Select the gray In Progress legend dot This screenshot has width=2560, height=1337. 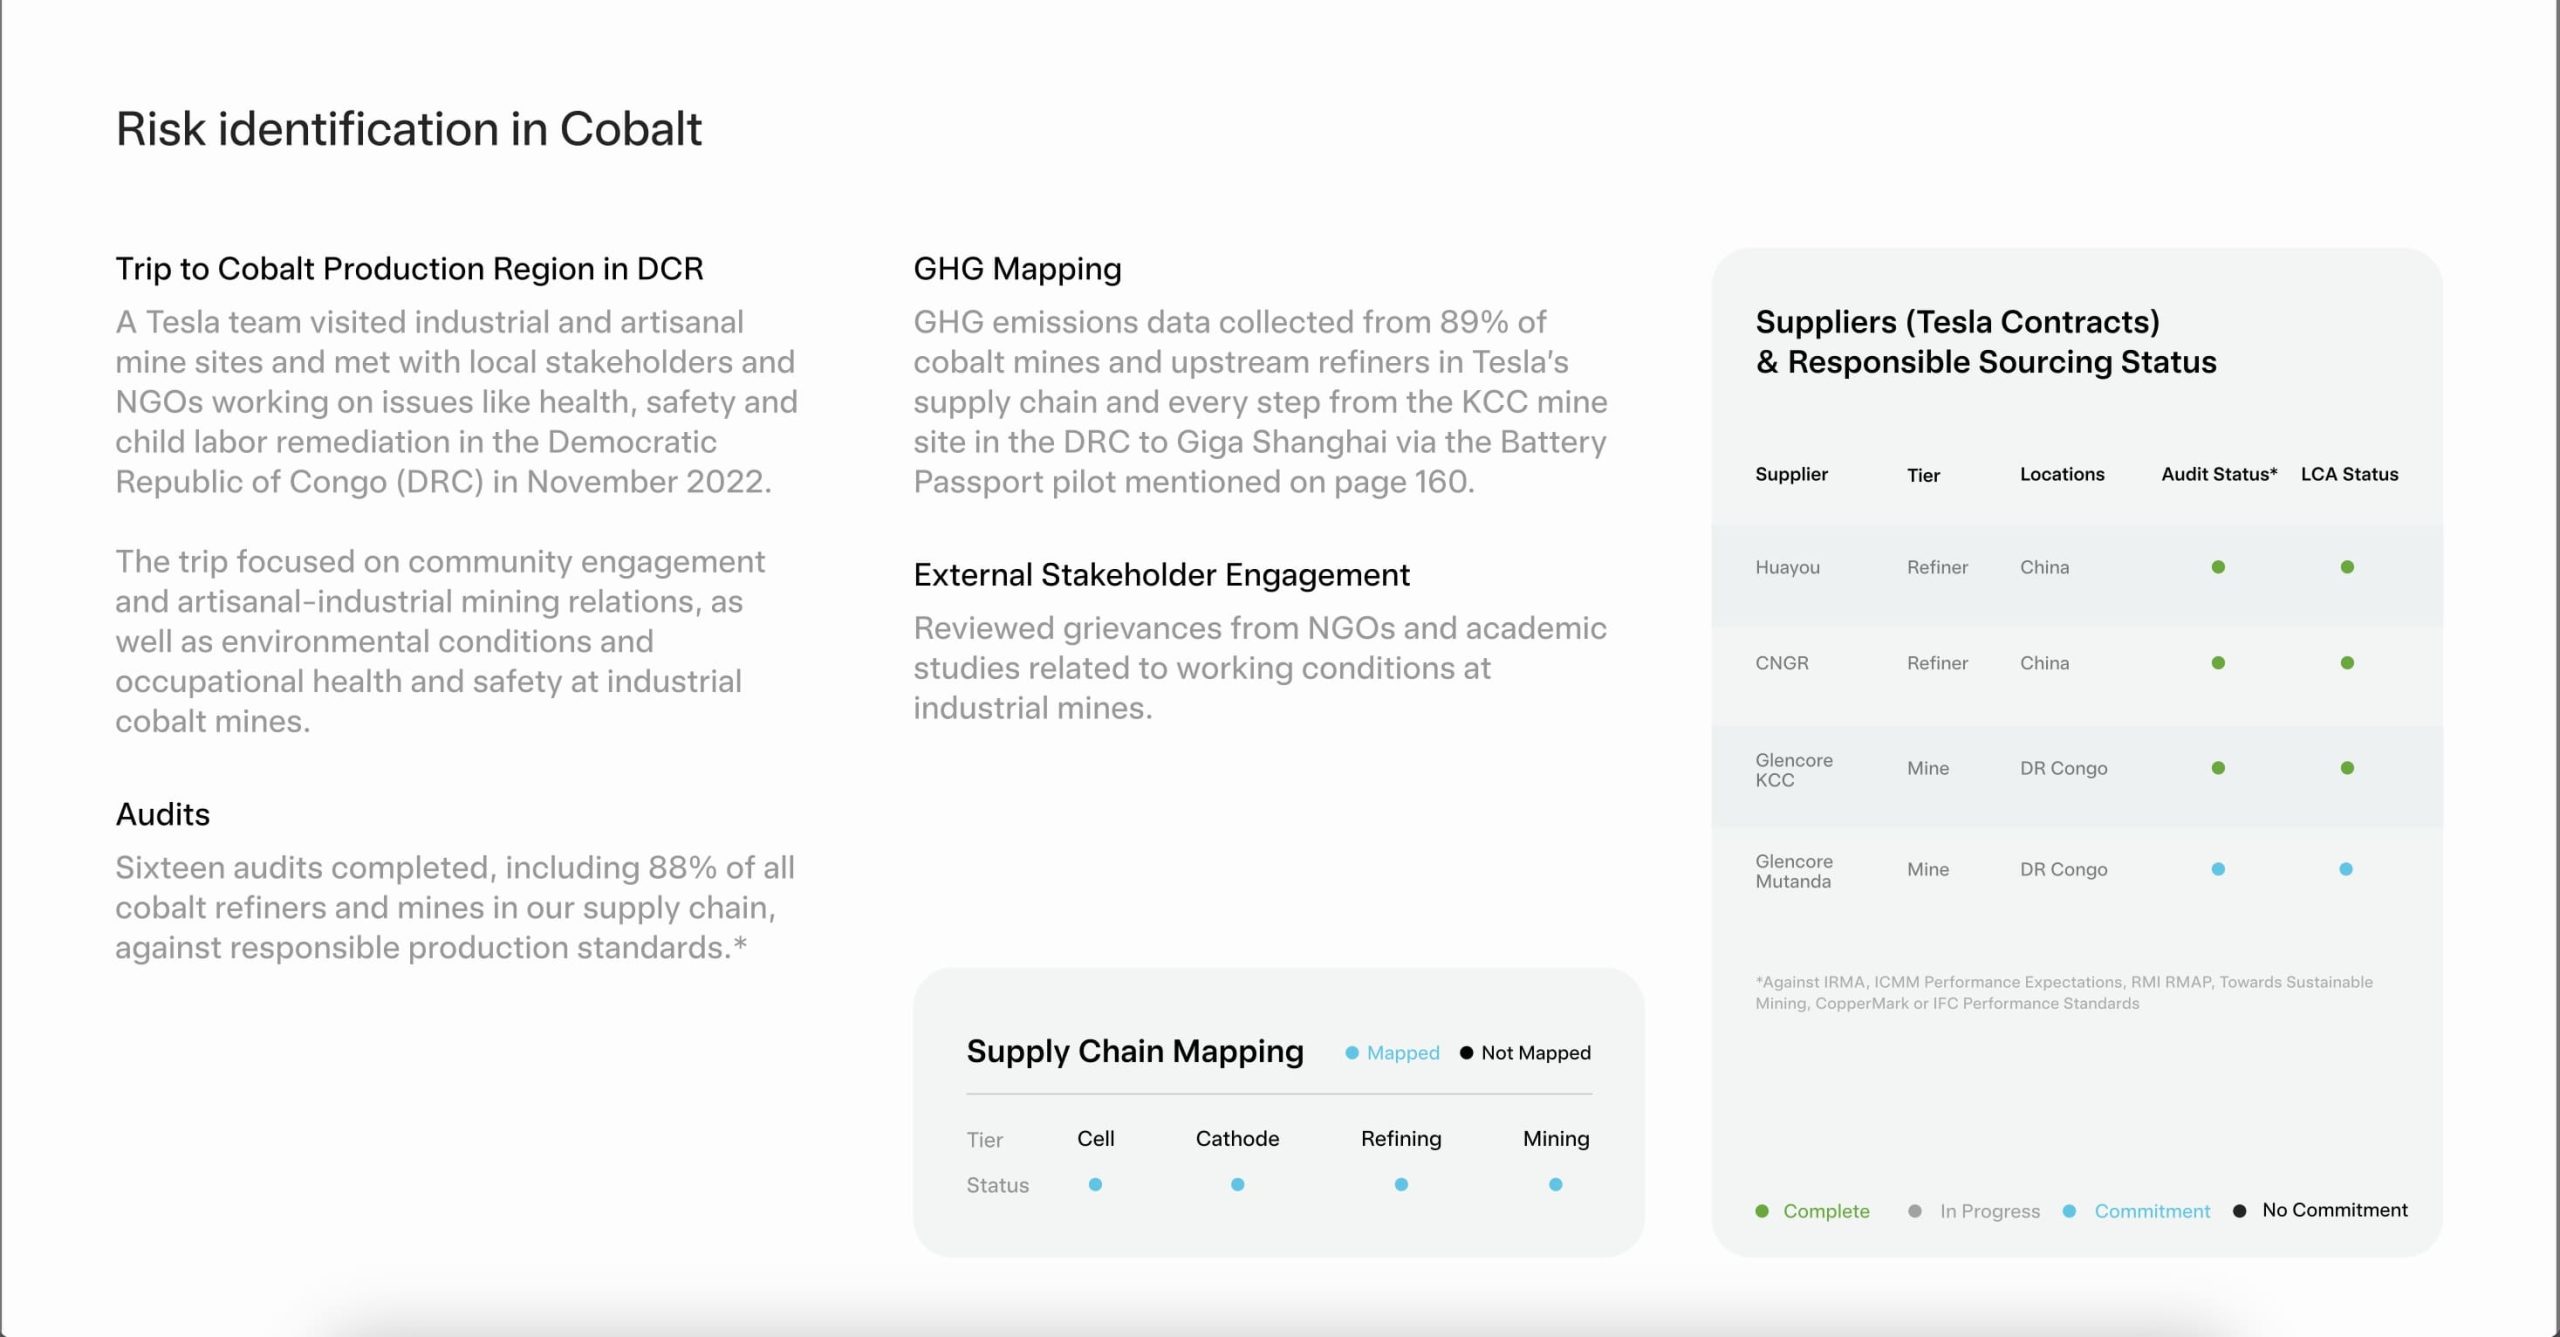1914,1211
